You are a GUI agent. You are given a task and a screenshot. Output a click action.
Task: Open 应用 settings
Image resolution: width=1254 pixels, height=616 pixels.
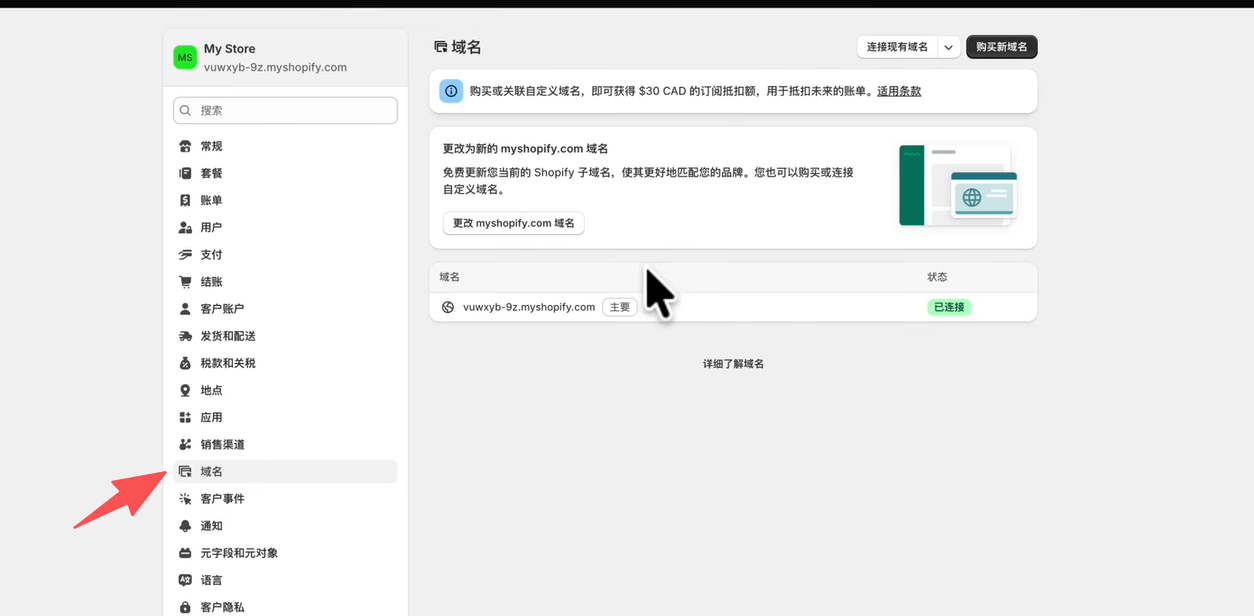285,417
